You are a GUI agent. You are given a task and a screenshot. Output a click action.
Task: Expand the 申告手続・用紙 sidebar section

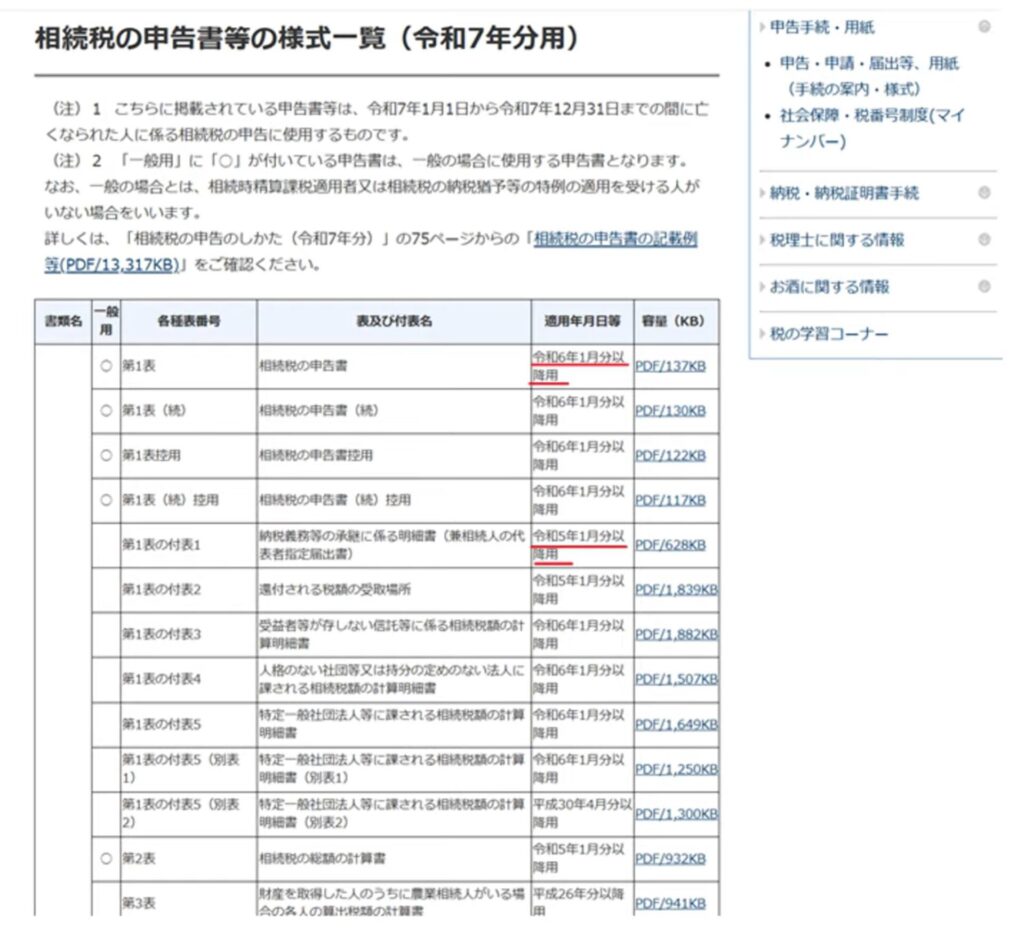point(821,27)
